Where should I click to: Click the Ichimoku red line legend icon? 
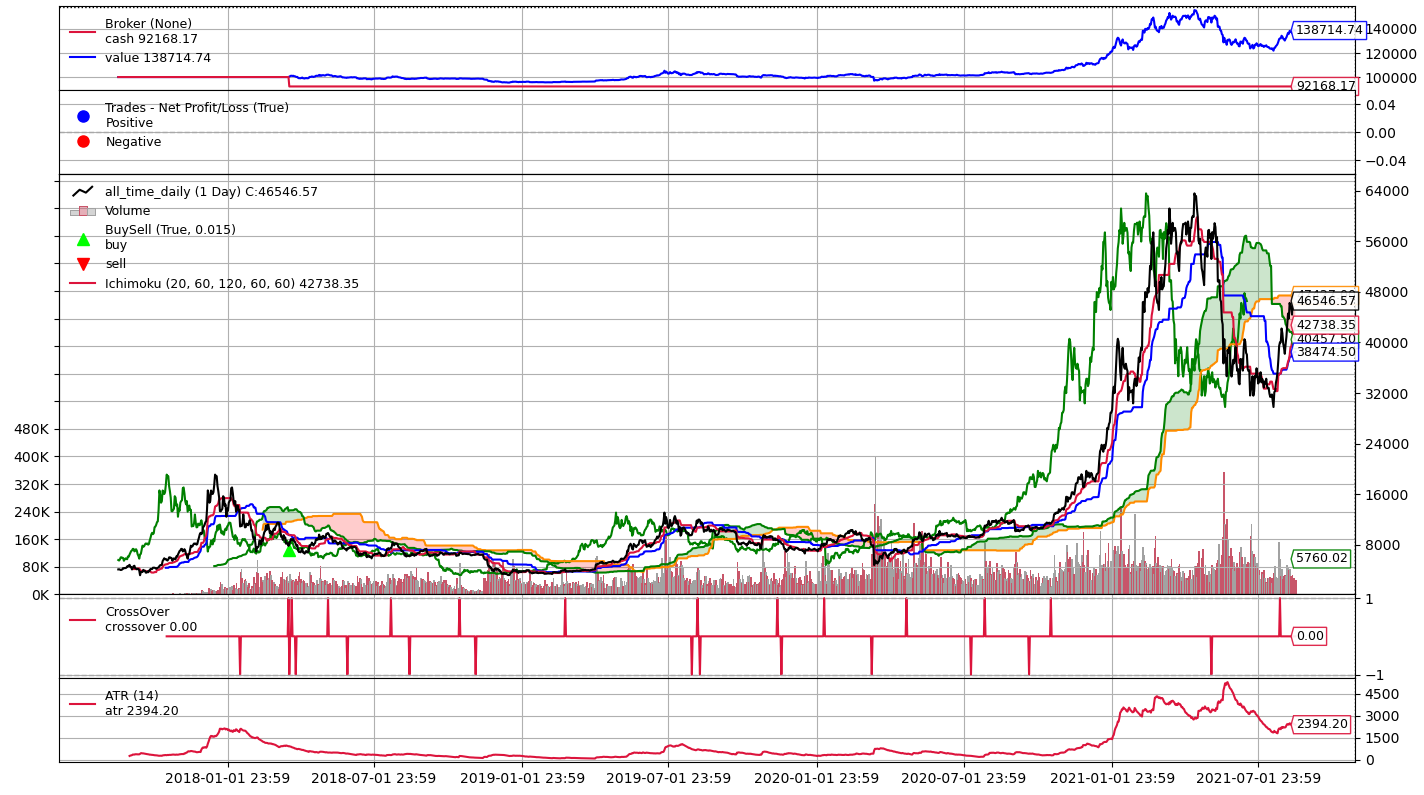pyautogui.click(x=83, y=284)
